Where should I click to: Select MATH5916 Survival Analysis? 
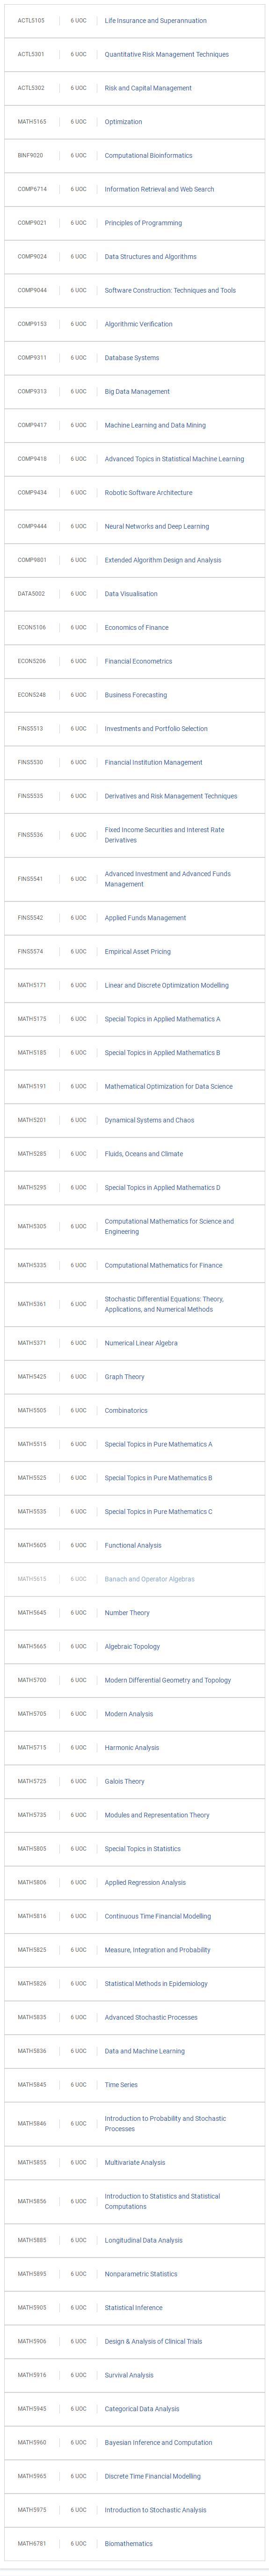pyautogui.click(x=134, y=2375)
